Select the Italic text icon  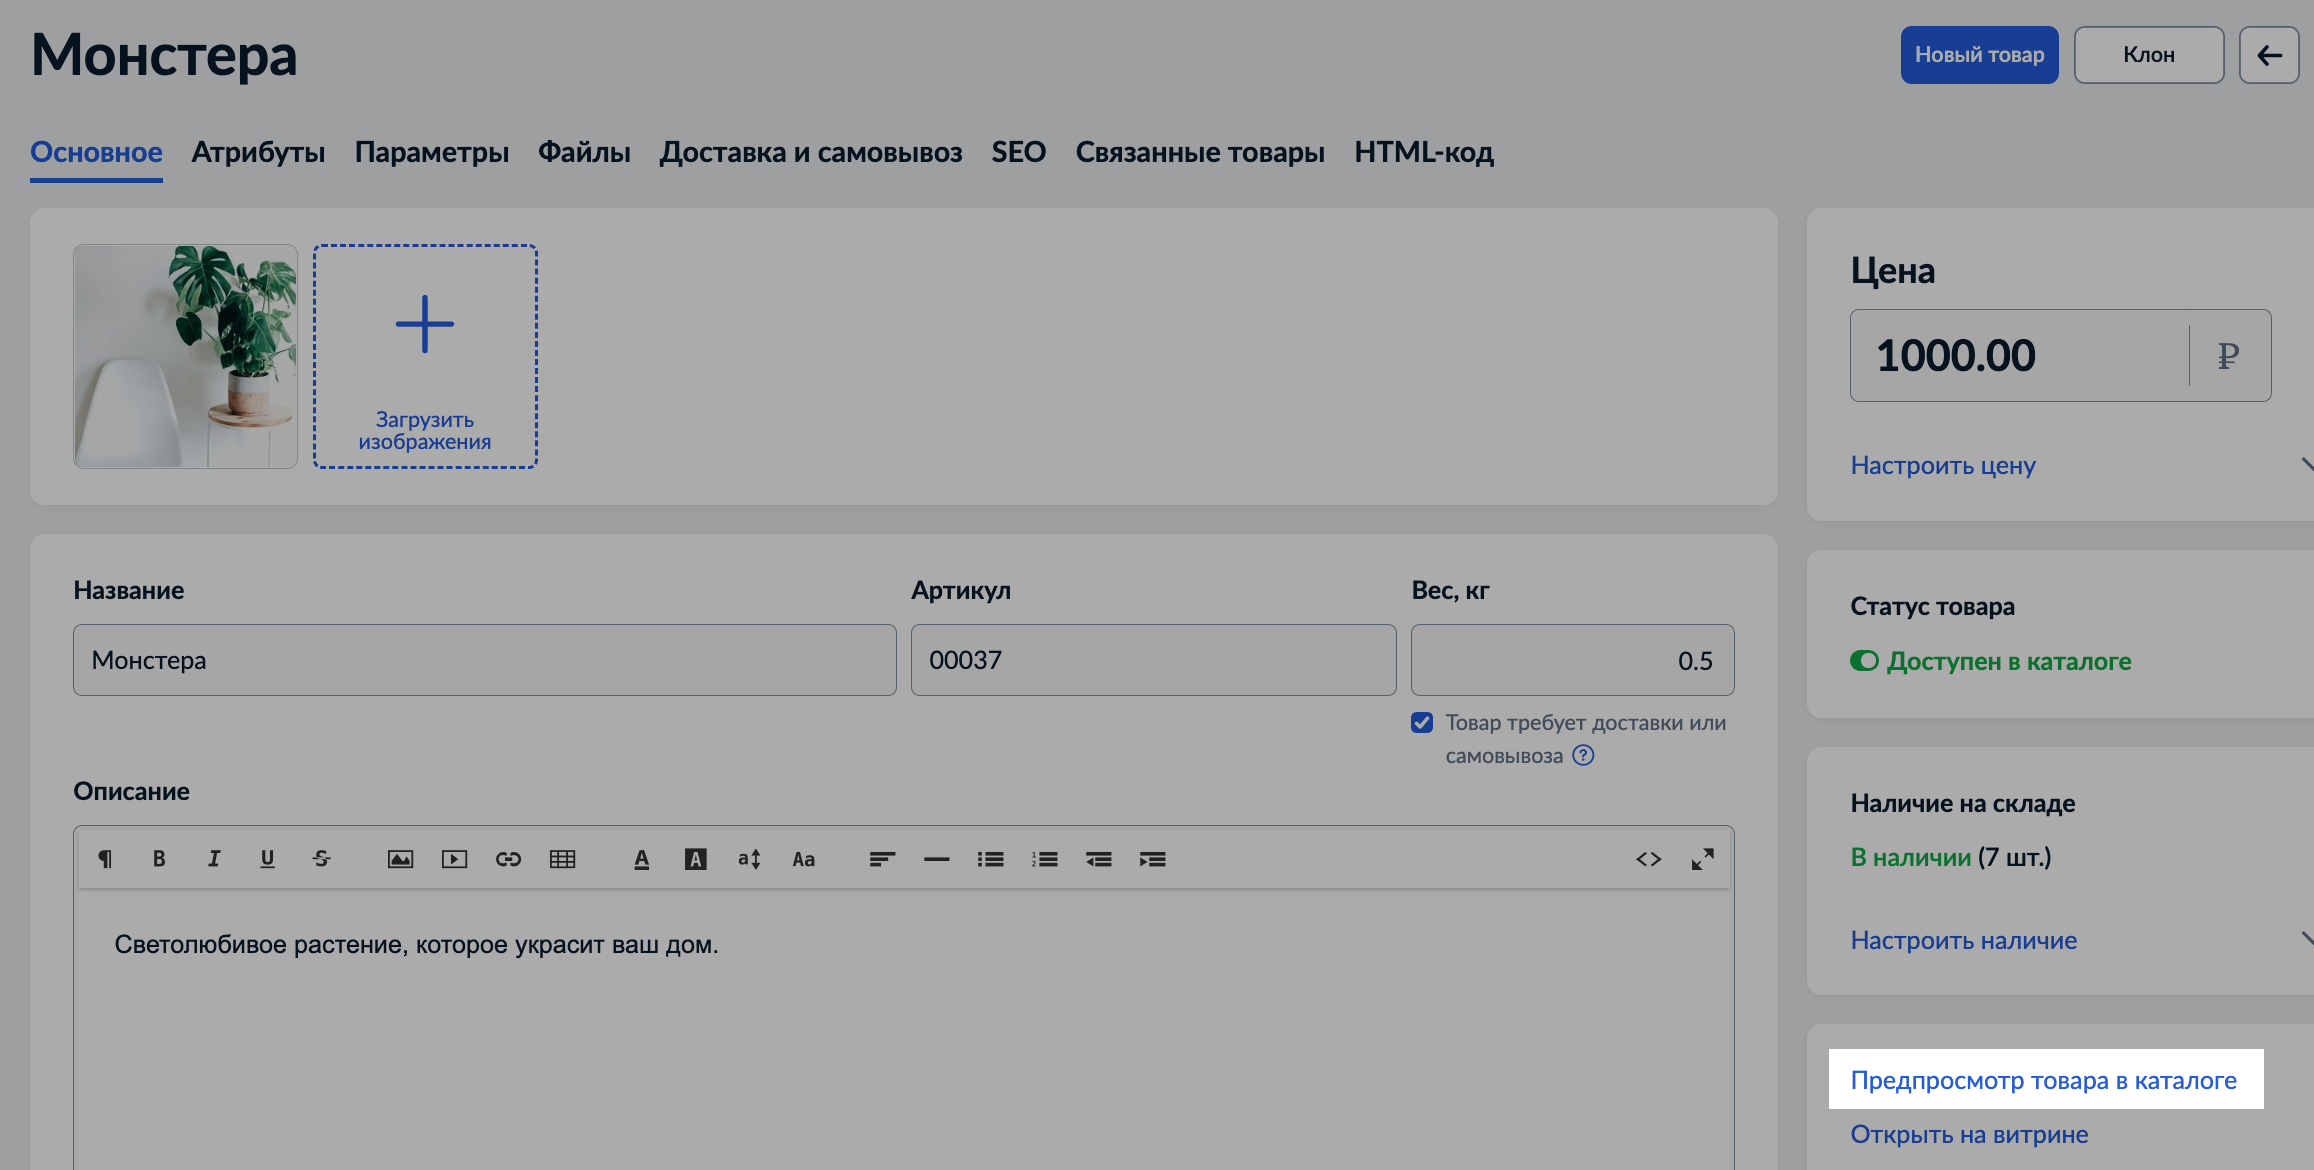(212, 858)
